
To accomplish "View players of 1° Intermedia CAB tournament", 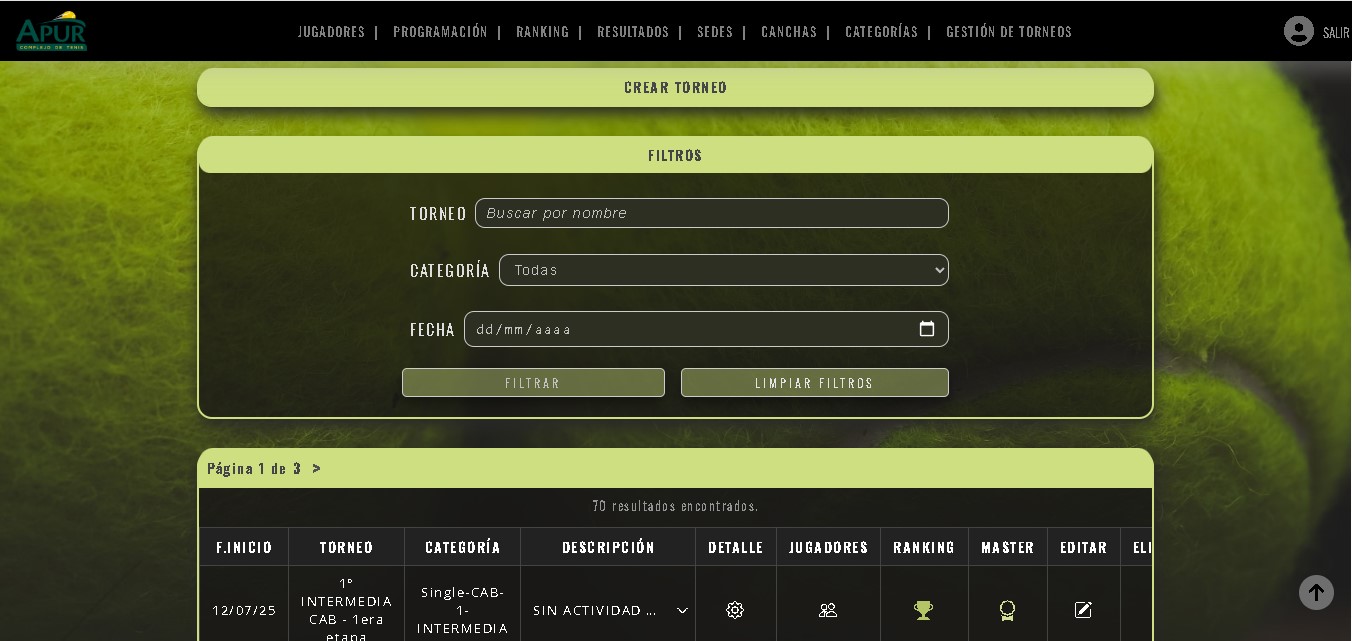I will [828, 610].
